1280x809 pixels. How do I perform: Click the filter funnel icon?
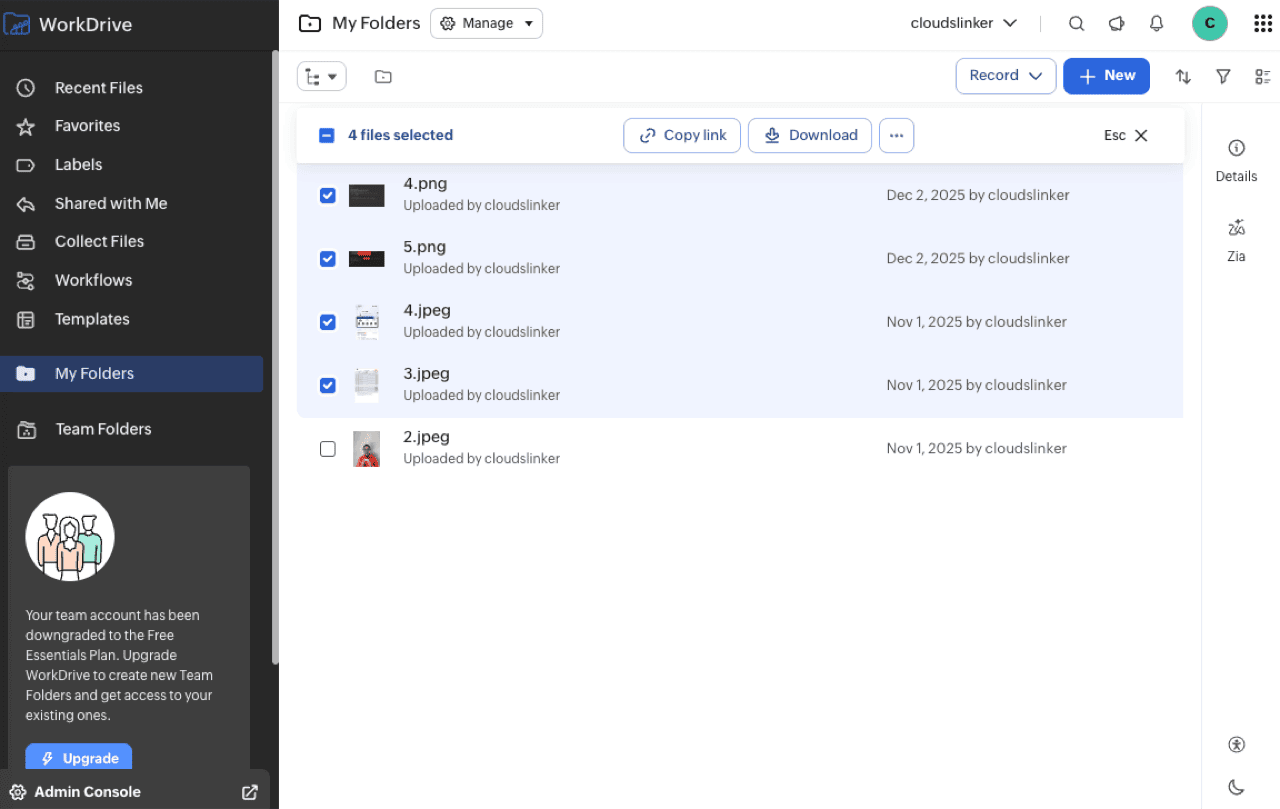(1222, 76)
